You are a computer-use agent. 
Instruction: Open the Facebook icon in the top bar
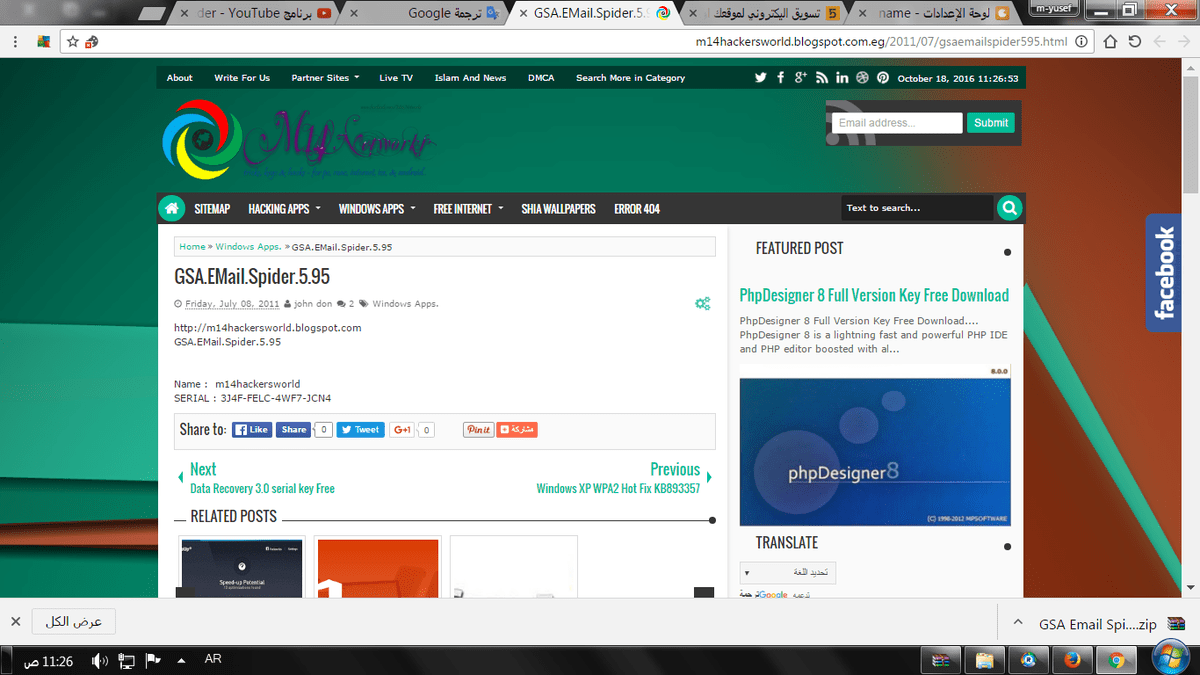[781, 77]
